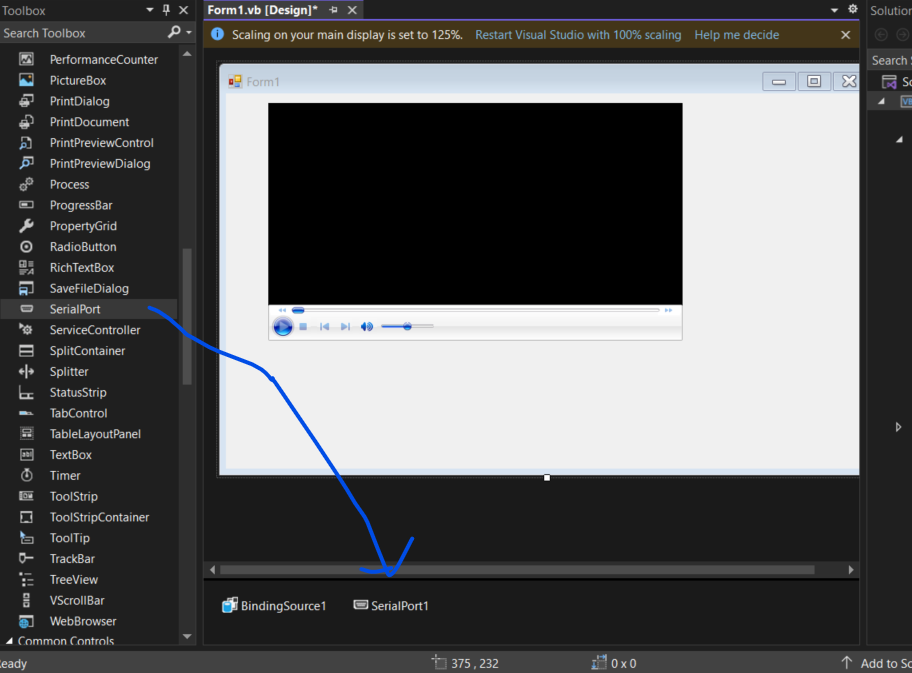The width and height of the screenshot is (912, 673).
Task: Click the media player volume slider
Action: [x=407, y=326]
